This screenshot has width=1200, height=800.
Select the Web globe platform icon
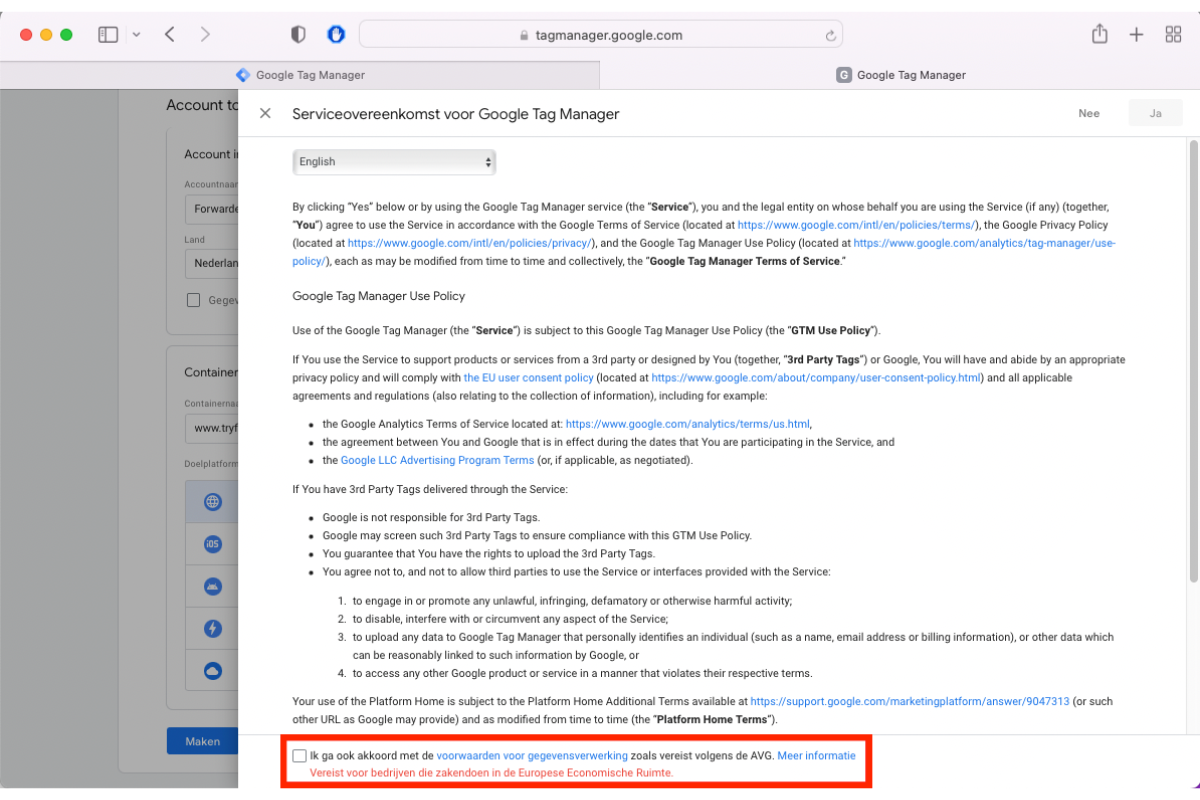click(x=213, y=502)
